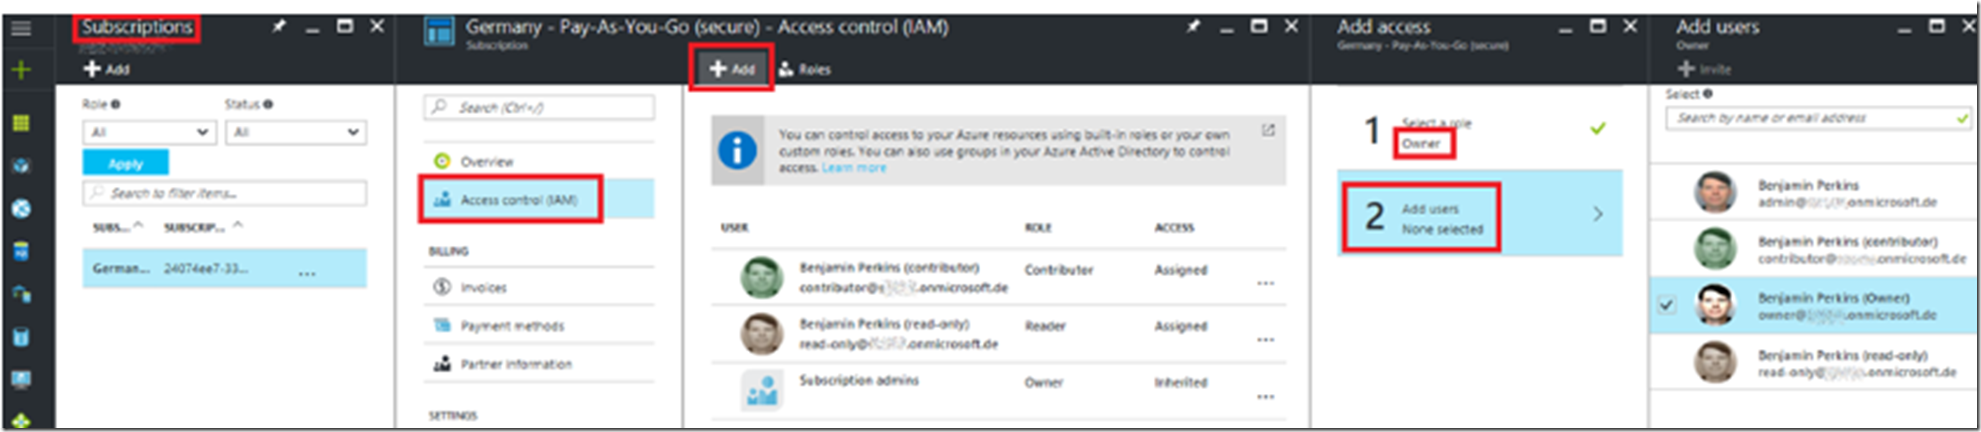The width and height of the screenshot is (1981, 432).
Task: Open the Overview menu item
Action: point(474,161)
